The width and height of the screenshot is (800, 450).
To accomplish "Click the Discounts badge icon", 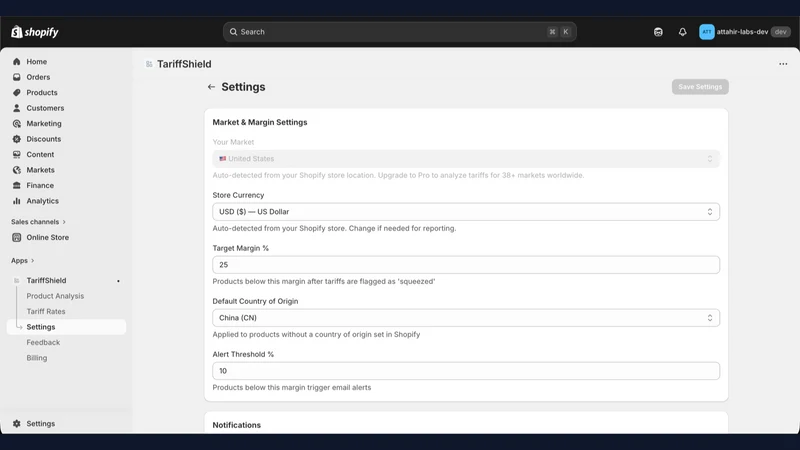I will (x=17, y=139).
